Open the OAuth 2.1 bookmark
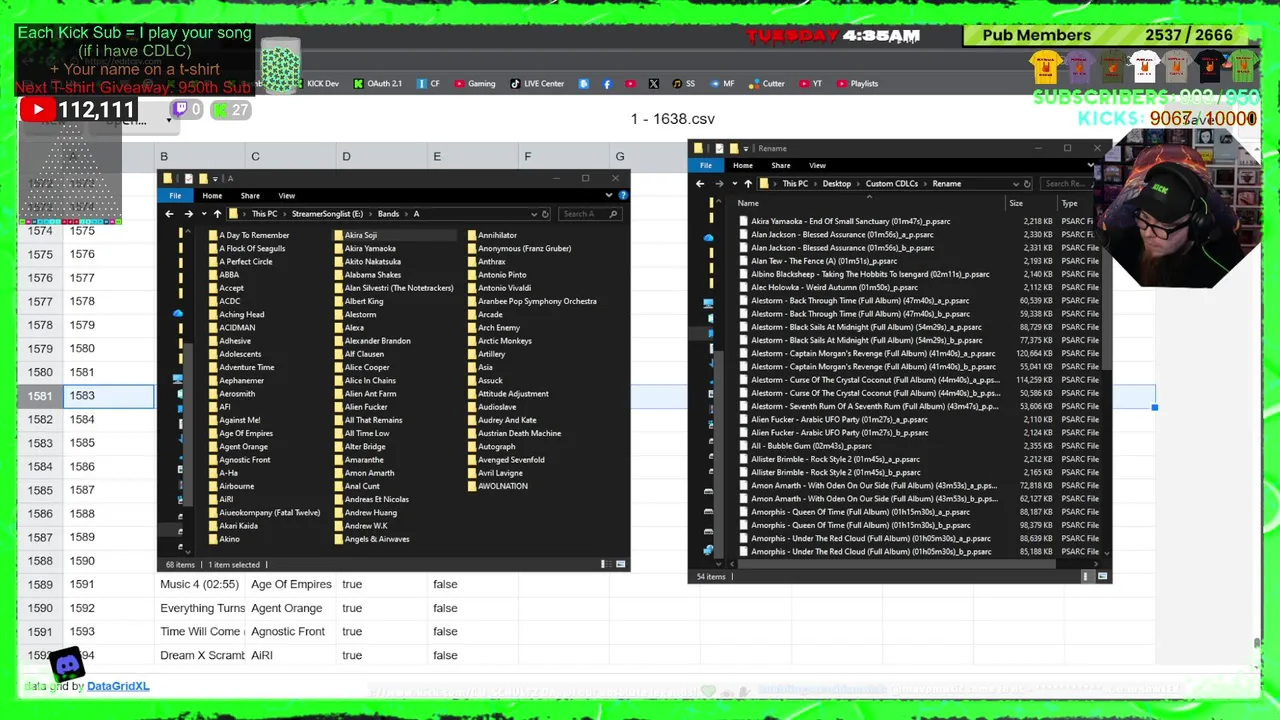Viewport: 1280px width, 720px height. (x=378, y=84)
